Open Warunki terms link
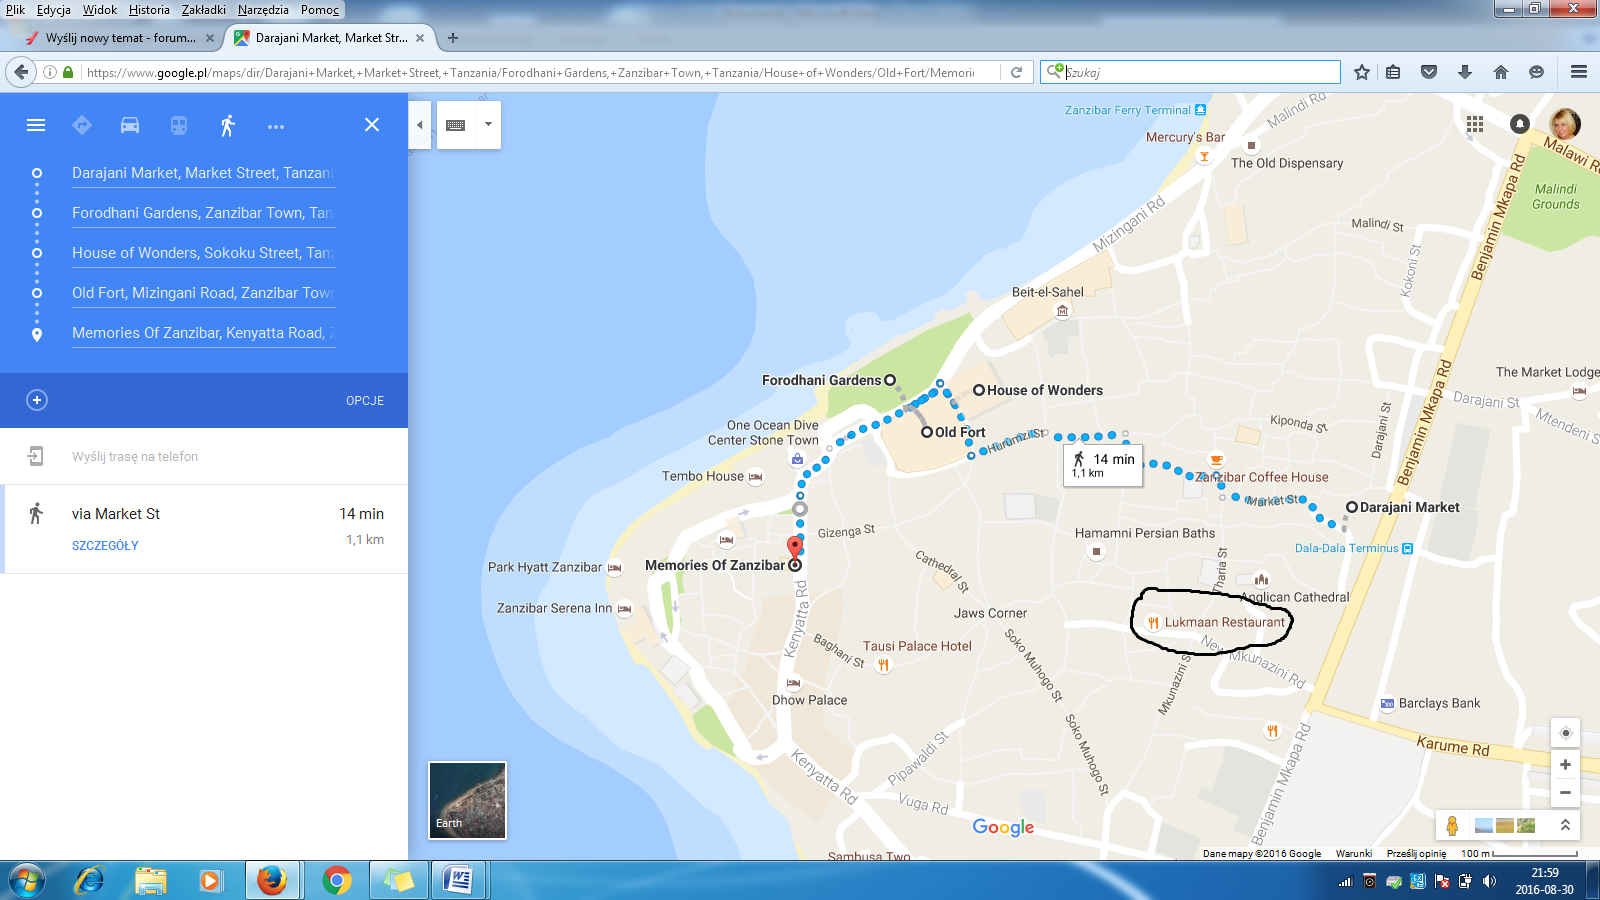Viewport: 1600px width, 900px height. pyautogui.click(x=1354, y=854)
